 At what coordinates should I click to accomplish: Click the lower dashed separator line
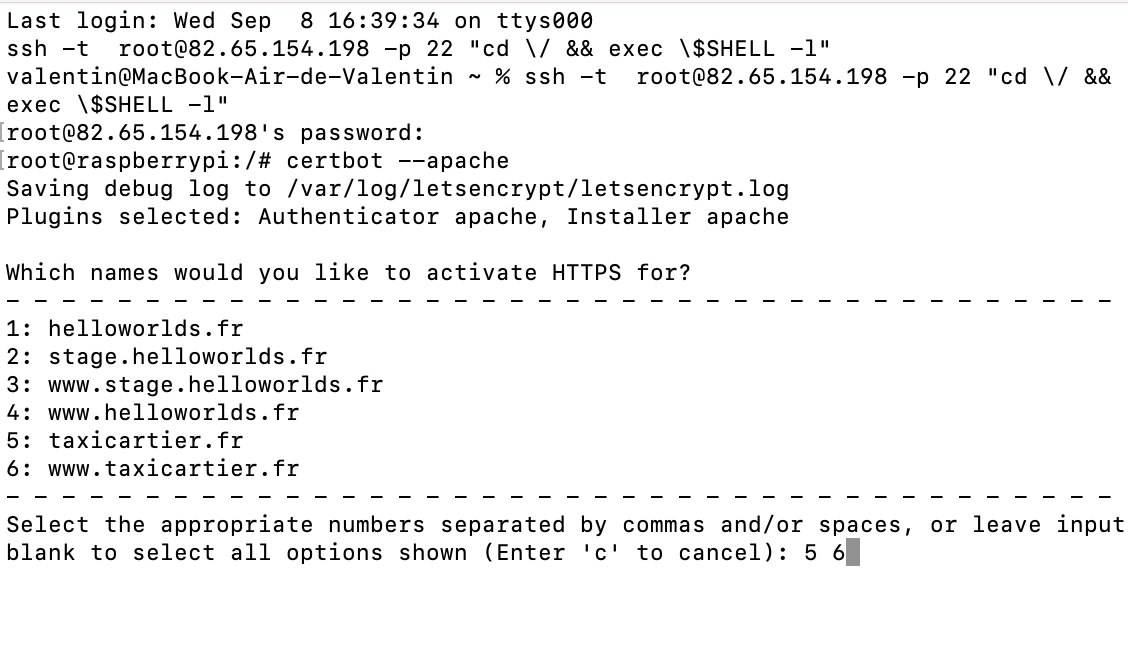[559, 497]
